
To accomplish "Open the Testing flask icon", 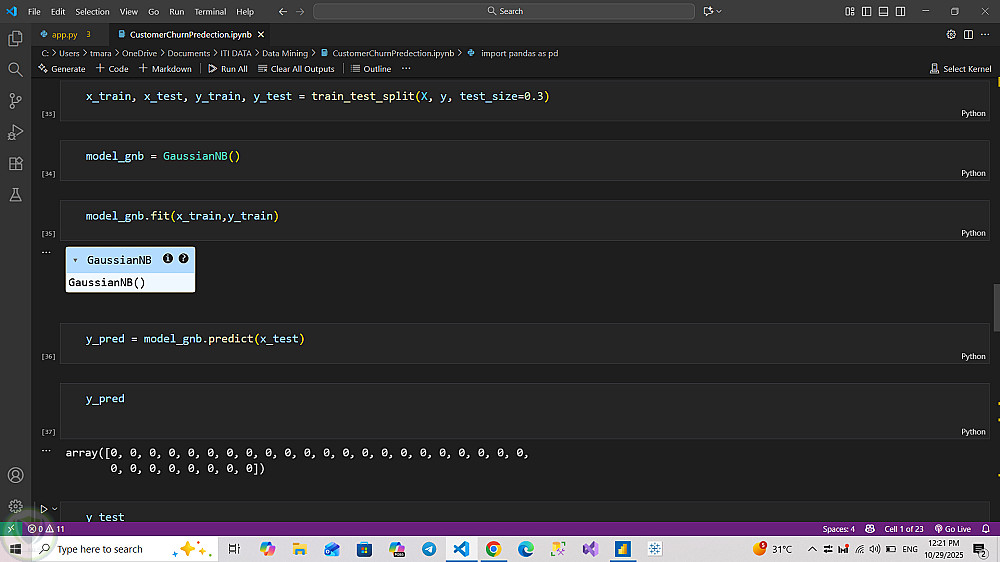I will click(15, 195).
